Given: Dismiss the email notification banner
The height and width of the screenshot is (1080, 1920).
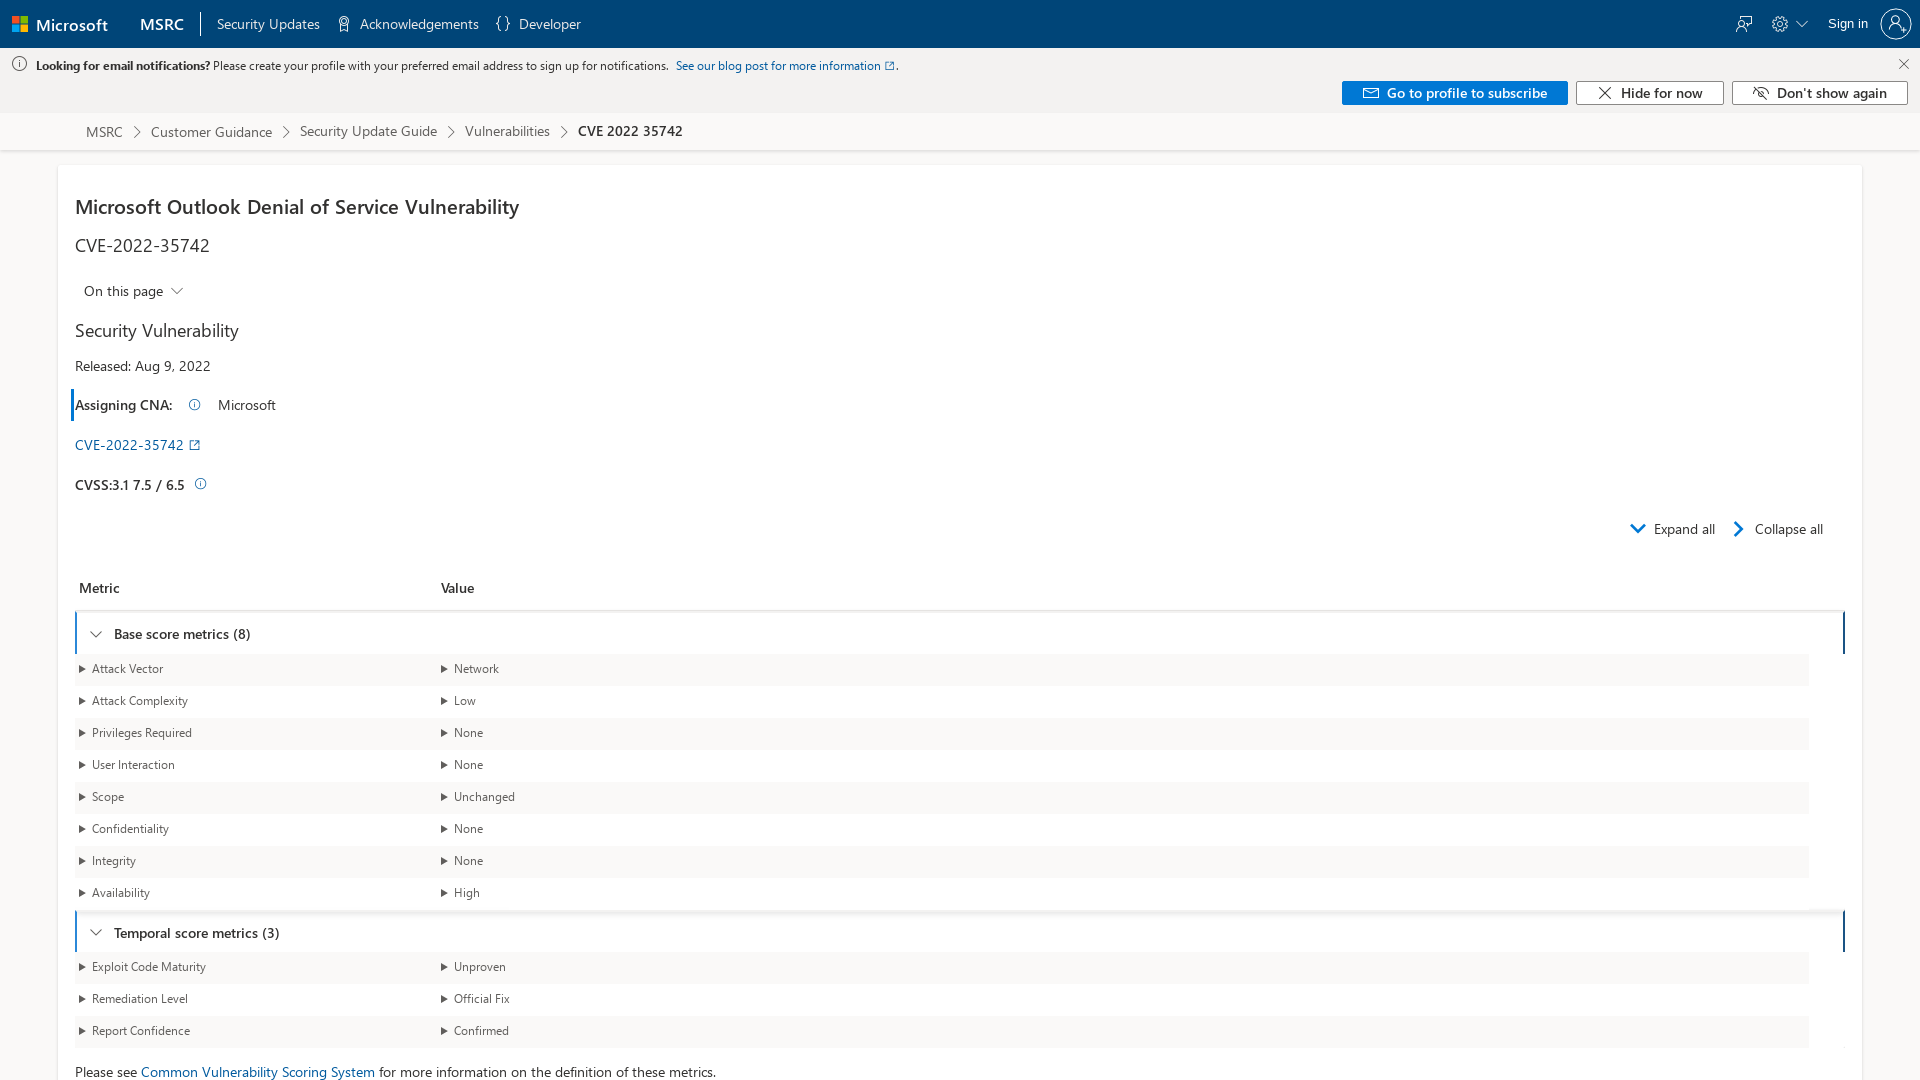Looking at the screenshot, I should click(1904, 63).
